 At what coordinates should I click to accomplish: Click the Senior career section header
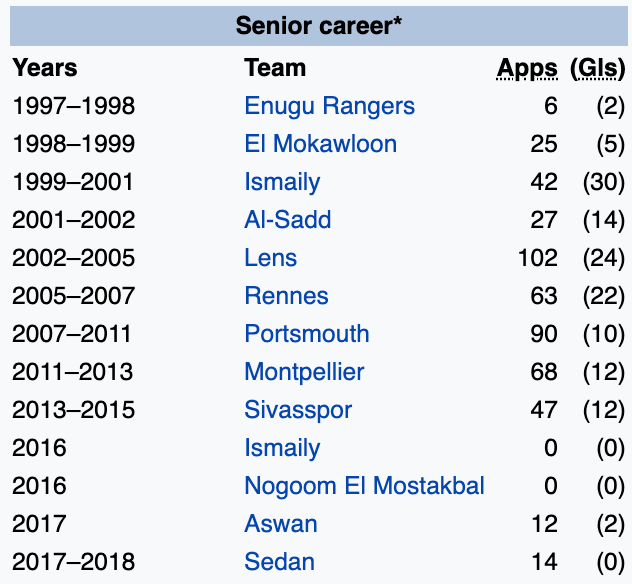click(319, 25)
